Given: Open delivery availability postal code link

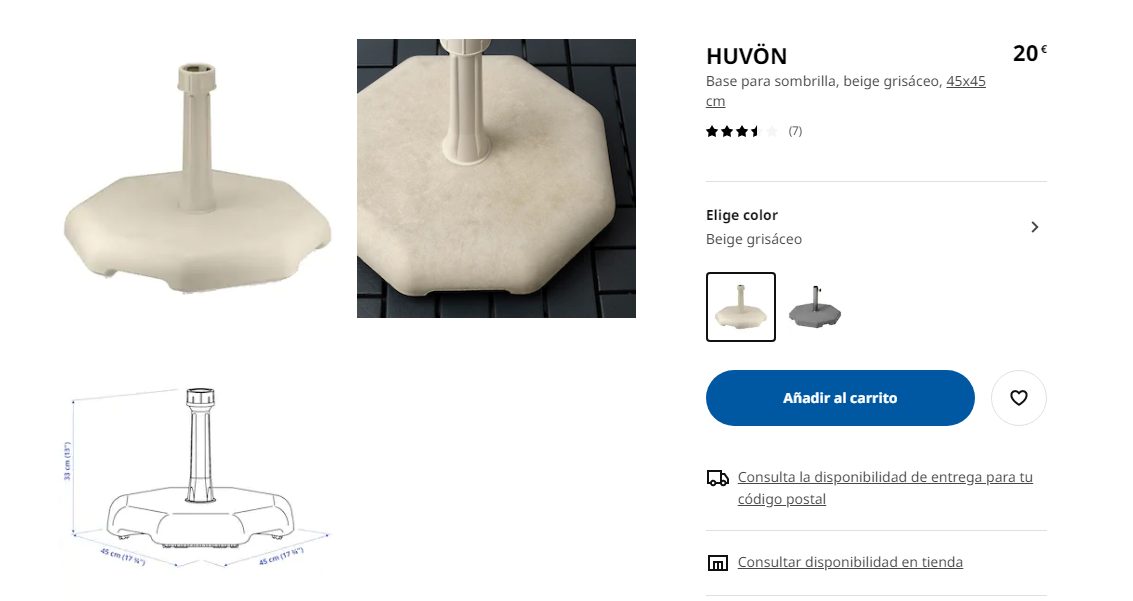Looking at the screenshot, I should click(x=885, y=488).
